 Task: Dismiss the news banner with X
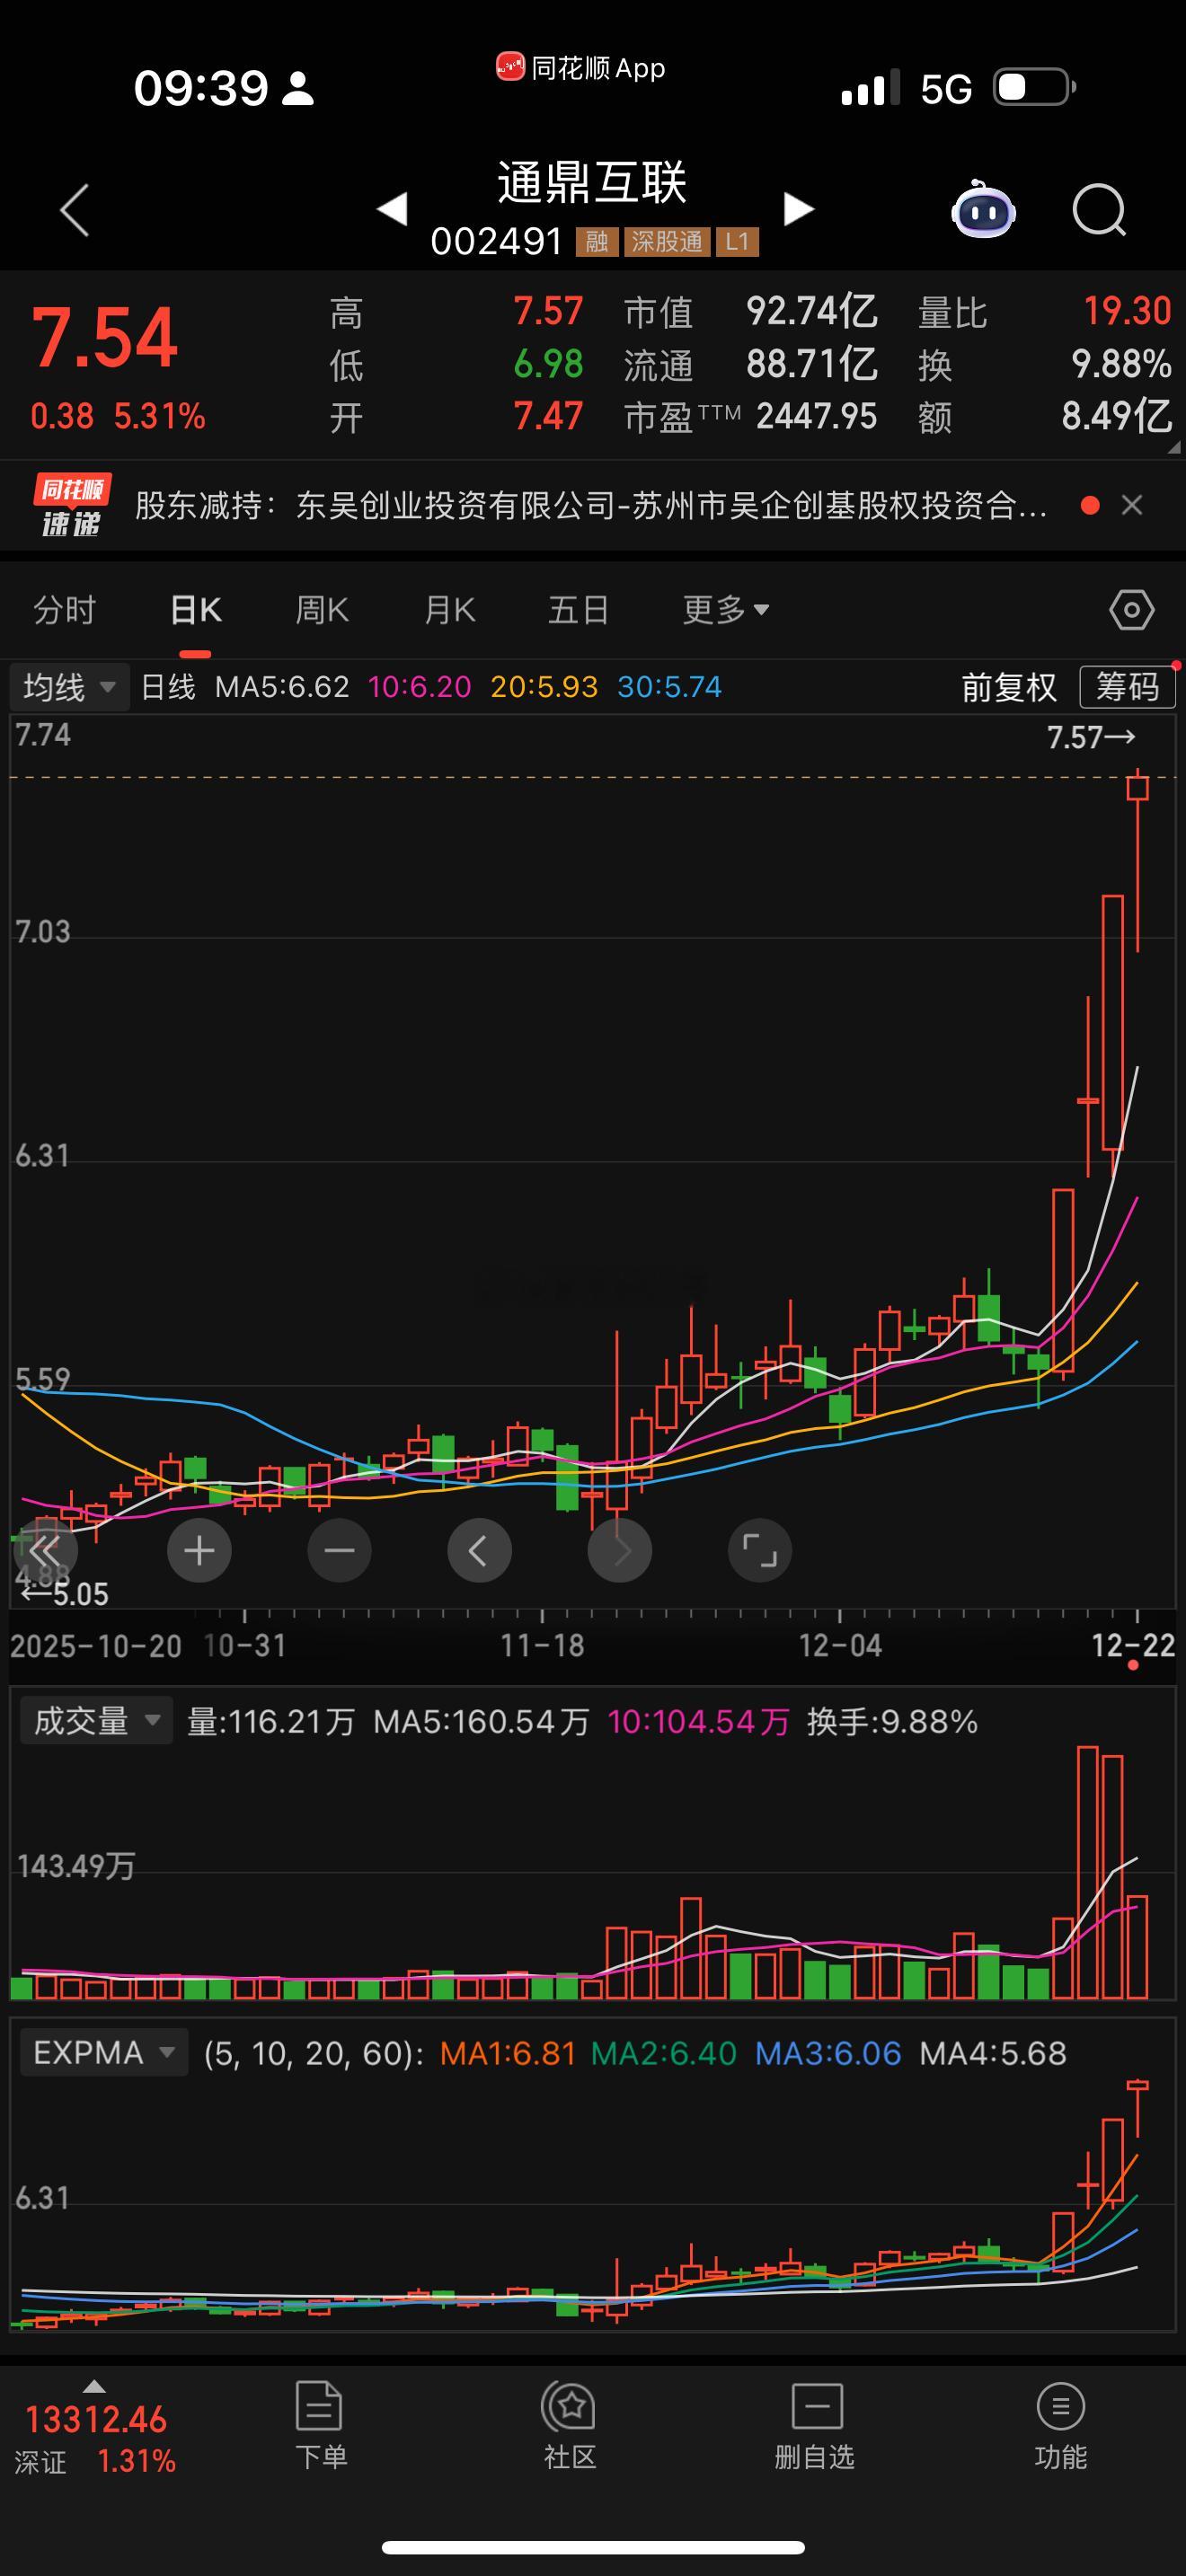1132,506
